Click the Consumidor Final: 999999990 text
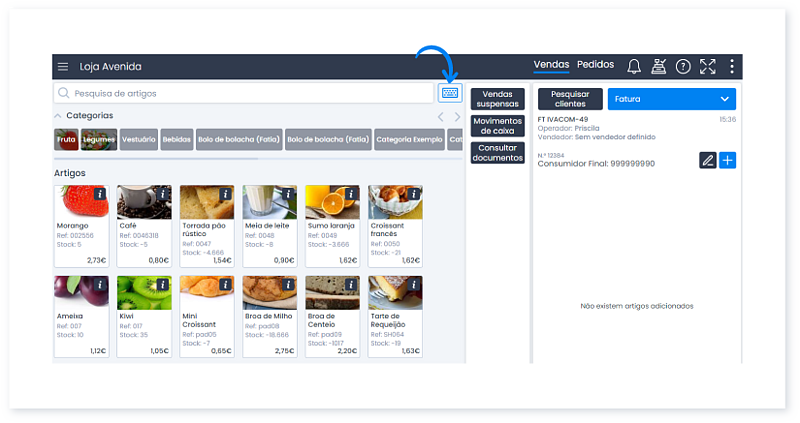The height and width of the screenshot is (423, 800). (x=596, y=164)
